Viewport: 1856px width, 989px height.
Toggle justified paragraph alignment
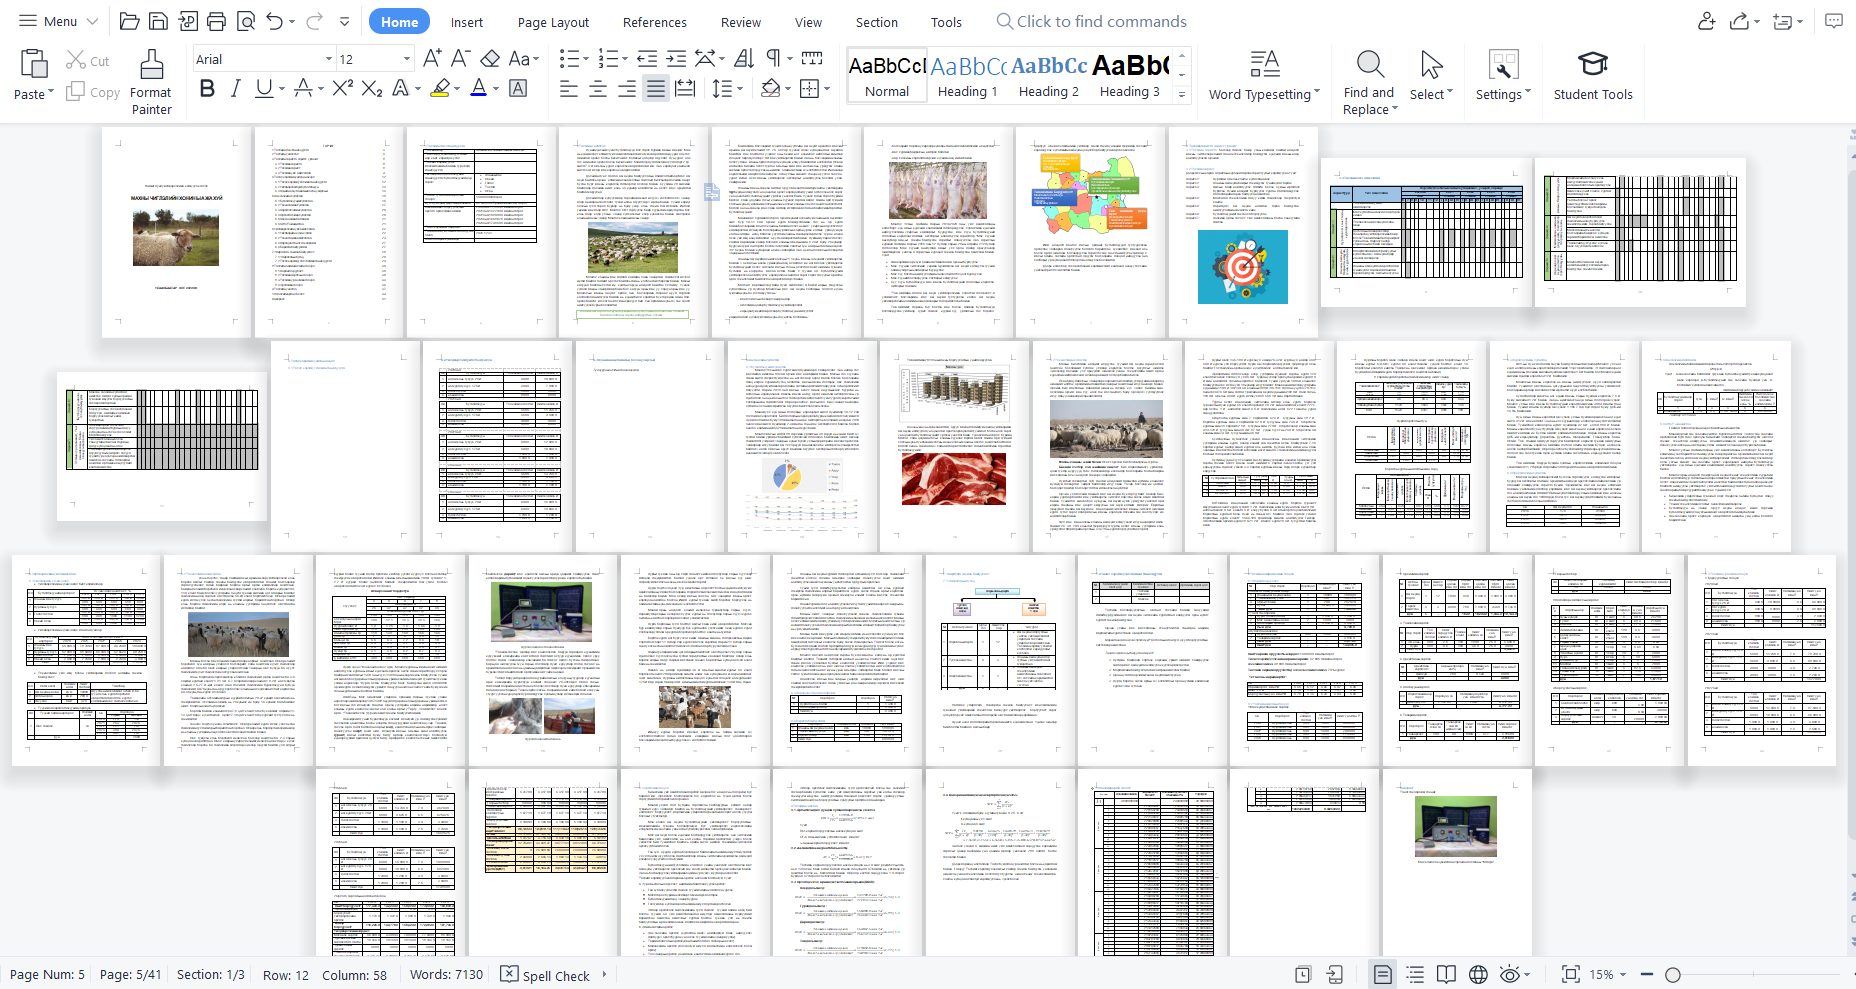(655, 88)
